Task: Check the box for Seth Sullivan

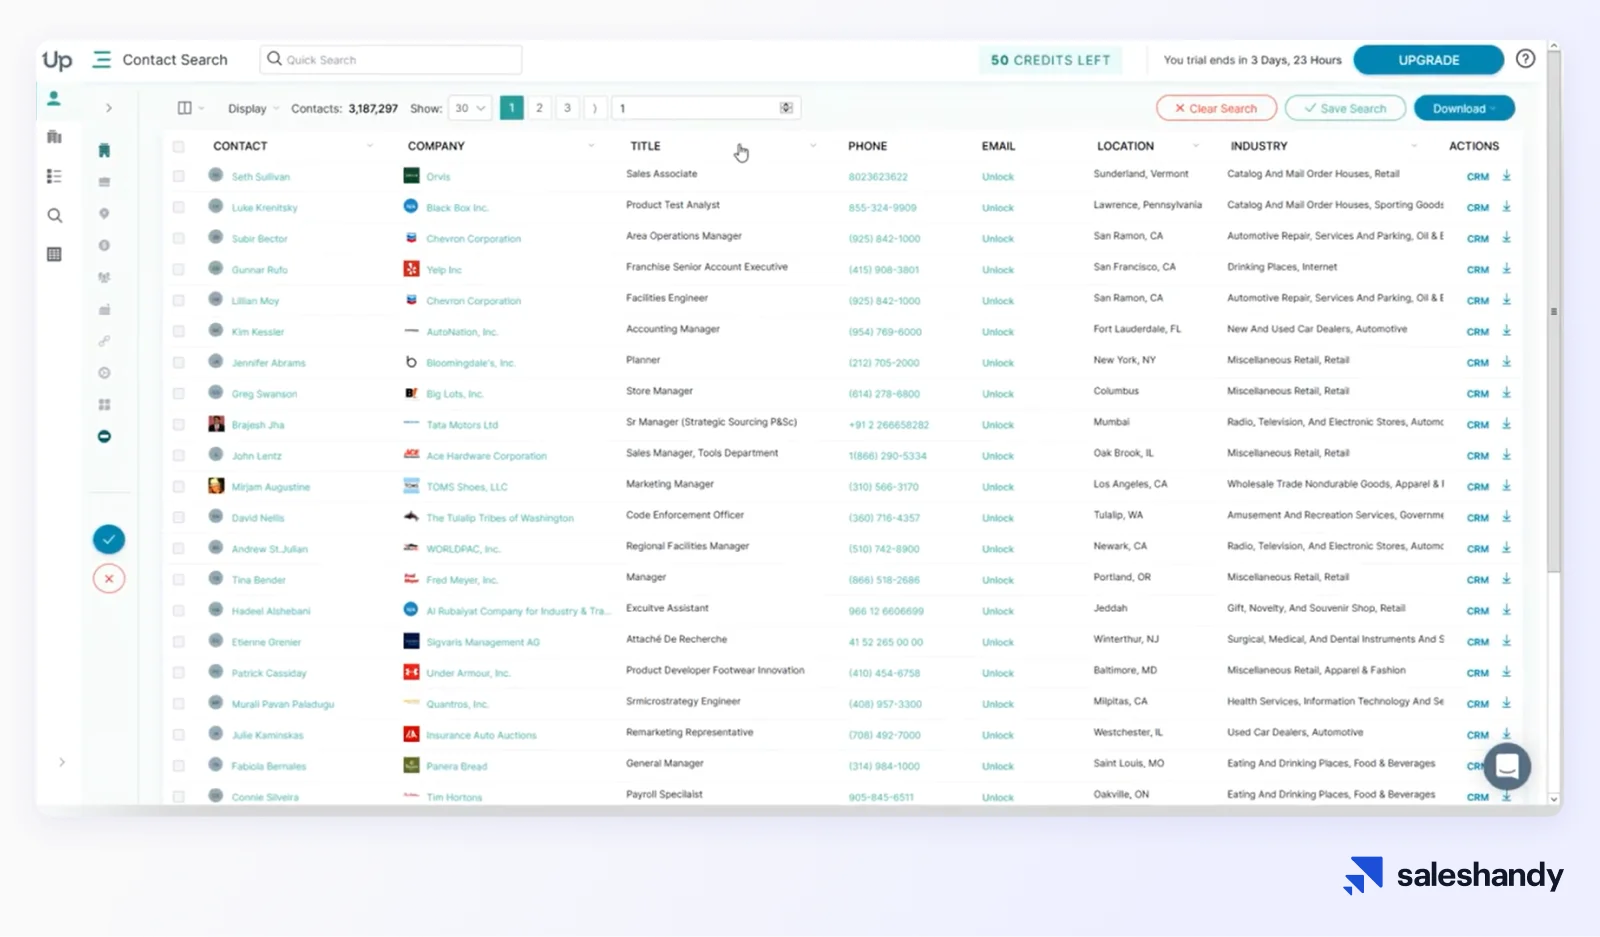Action: pos(178,176)
